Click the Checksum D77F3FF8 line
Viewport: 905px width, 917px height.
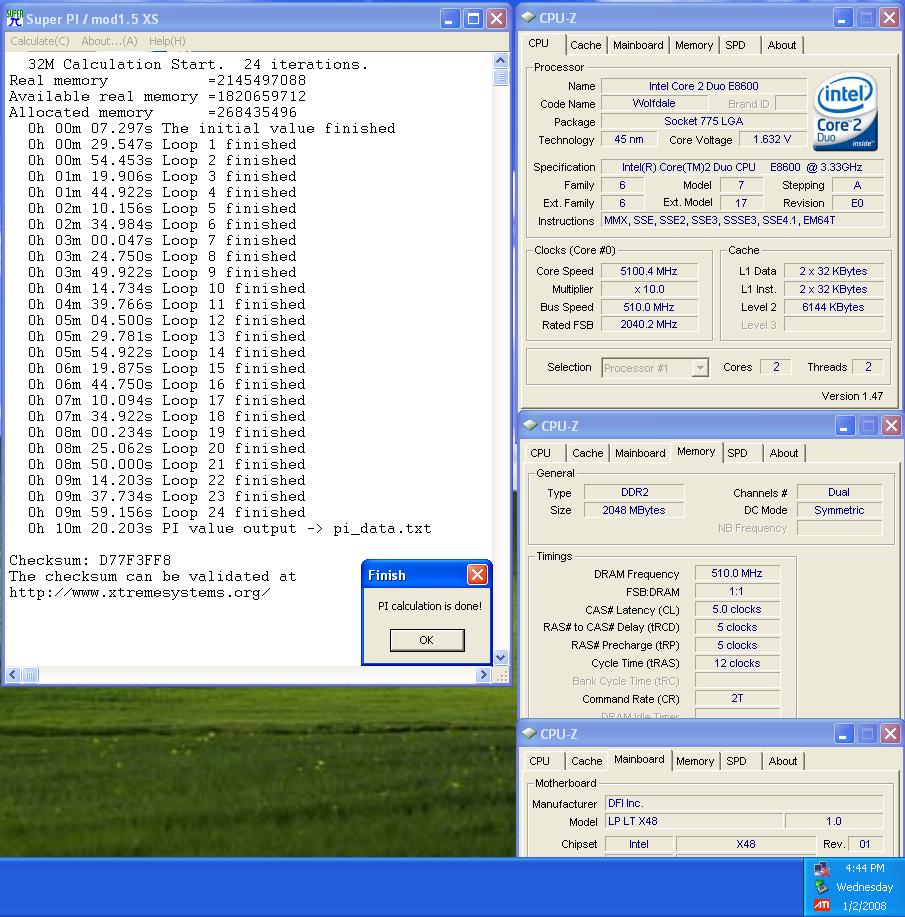(x=90, y=560)
